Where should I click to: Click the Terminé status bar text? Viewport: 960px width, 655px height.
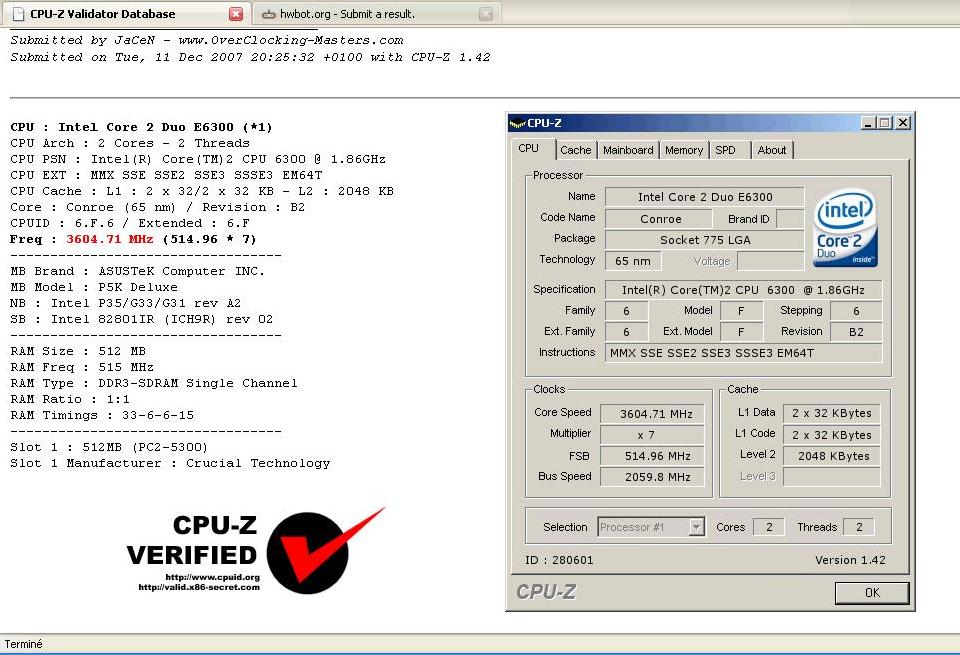point(23,644)
